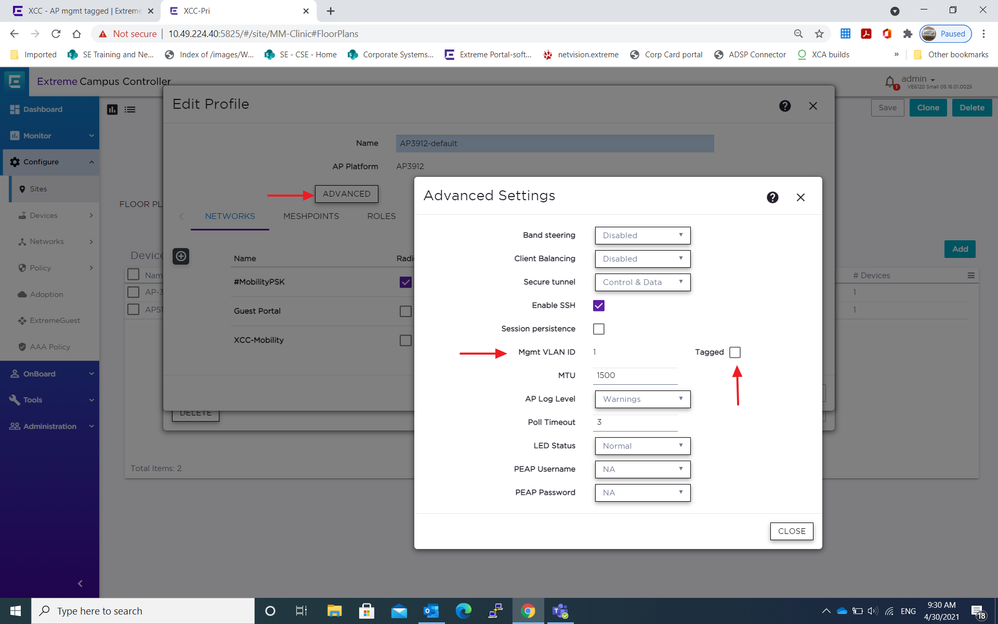Viewport: 998px width, 624px height.
Task: Open PEAP Password dropdown
Action: point(642,493)
